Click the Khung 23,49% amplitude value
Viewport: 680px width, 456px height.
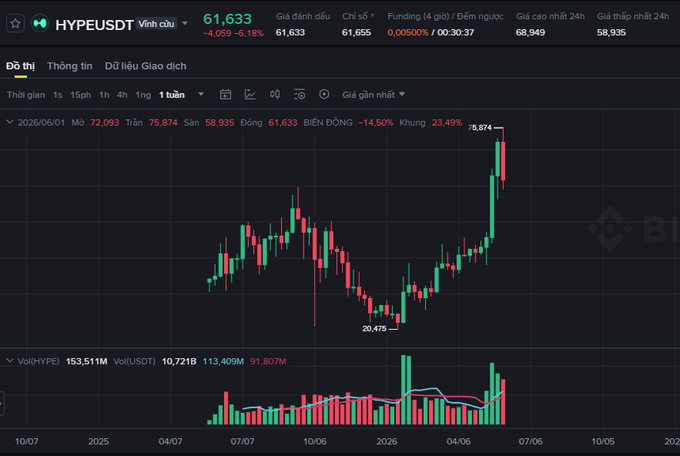point(447,122)
